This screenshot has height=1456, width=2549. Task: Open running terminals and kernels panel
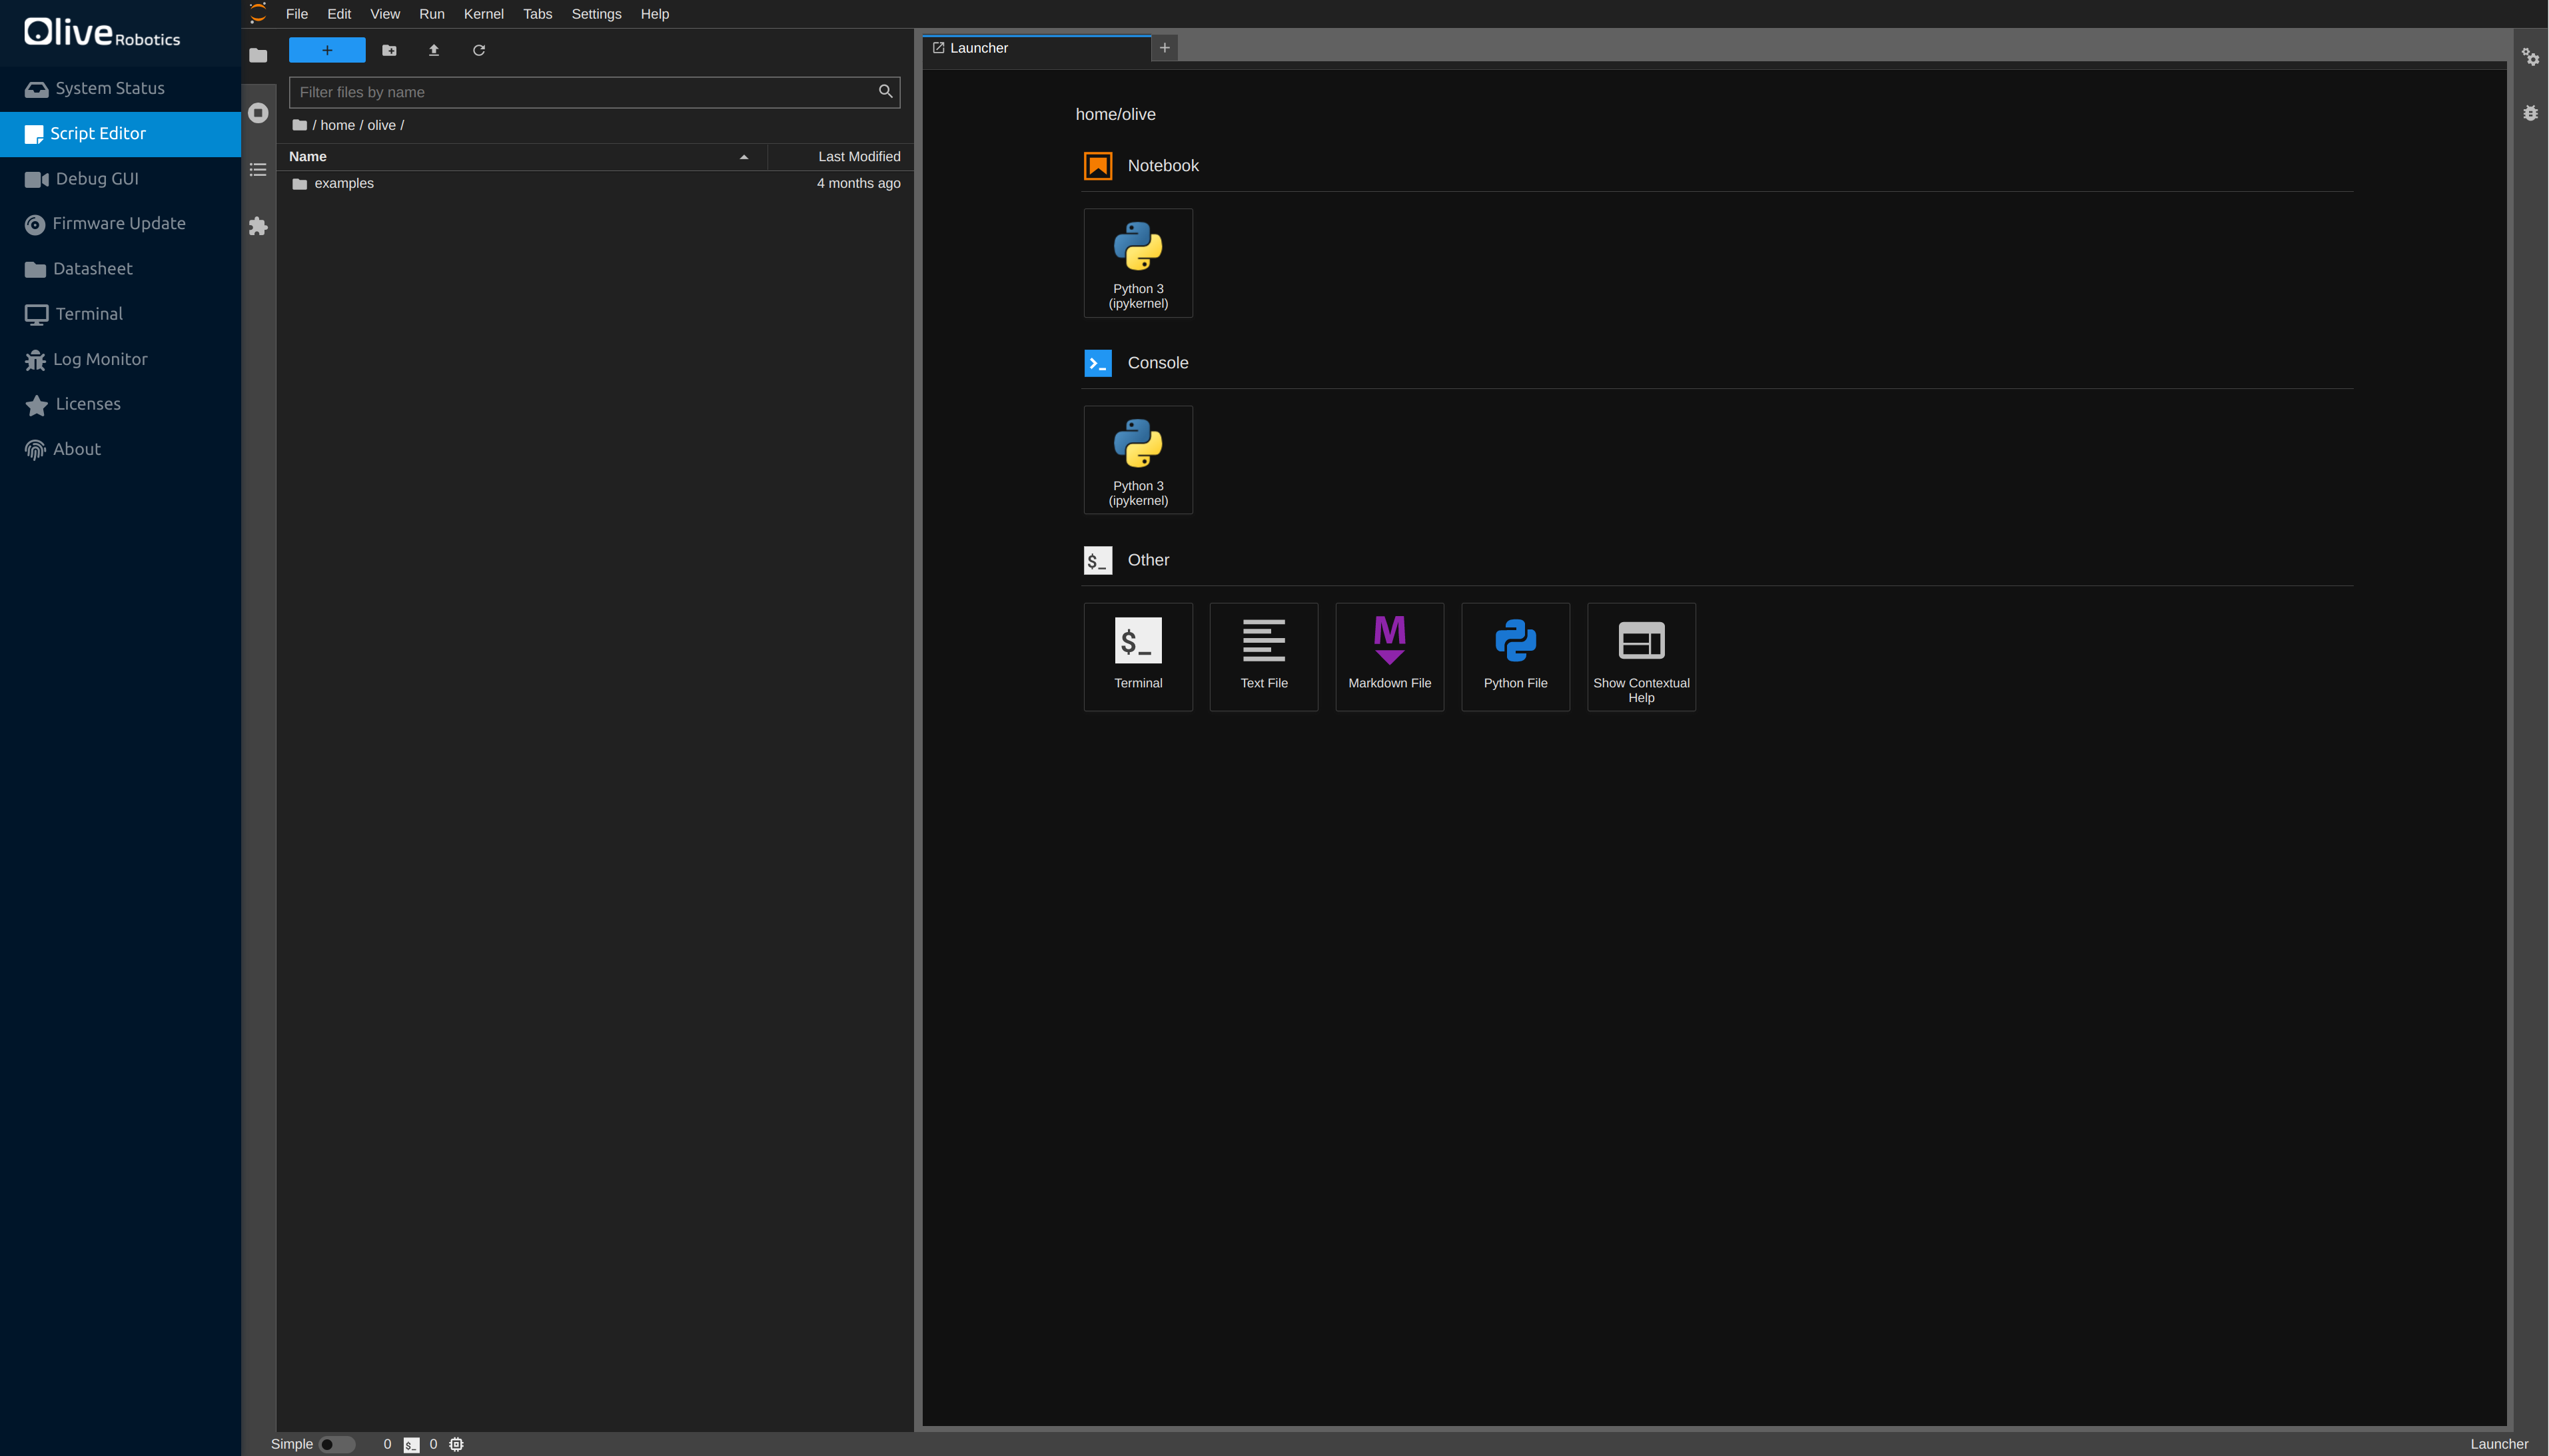(x=258, y=112)
